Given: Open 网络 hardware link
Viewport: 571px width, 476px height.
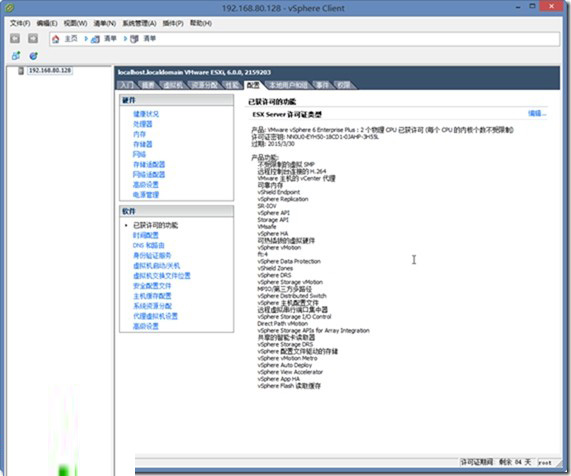Looking at the screenshot, I should 139,154.
